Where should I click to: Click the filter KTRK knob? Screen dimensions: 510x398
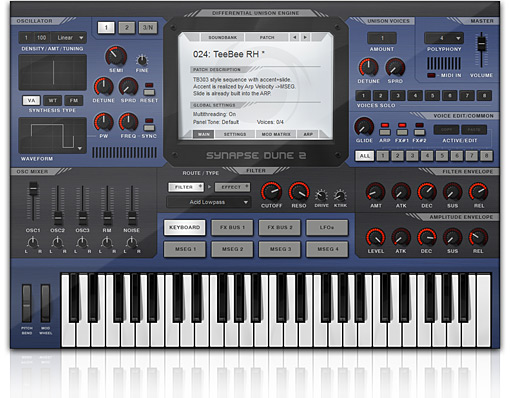point(340,195)
